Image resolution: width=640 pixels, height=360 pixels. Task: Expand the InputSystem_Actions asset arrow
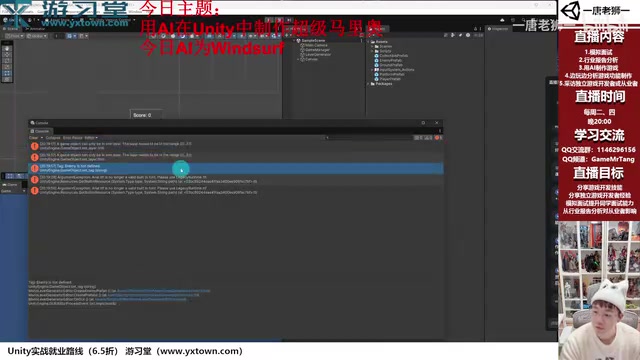point(372,70)
